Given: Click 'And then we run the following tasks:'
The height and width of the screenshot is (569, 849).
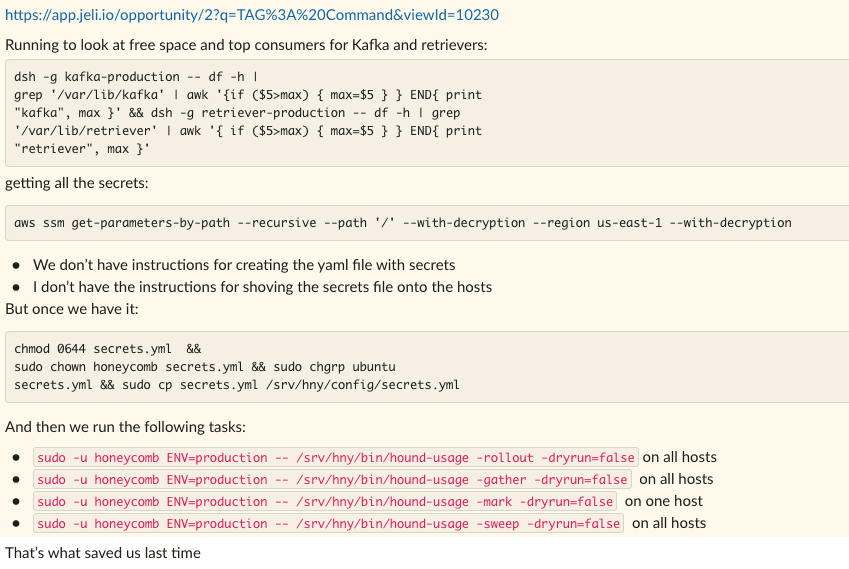Looking at the screenshot, I should (x=125, y=427).
